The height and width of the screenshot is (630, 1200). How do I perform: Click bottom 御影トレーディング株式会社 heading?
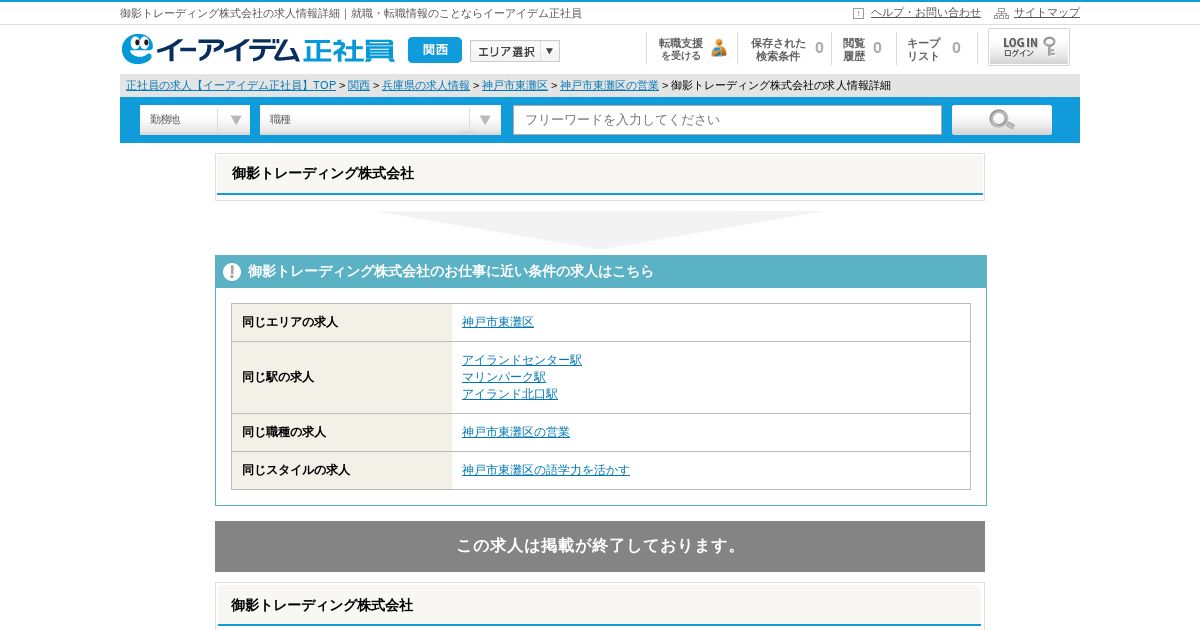pyautogui.click(x=322, y=605)
